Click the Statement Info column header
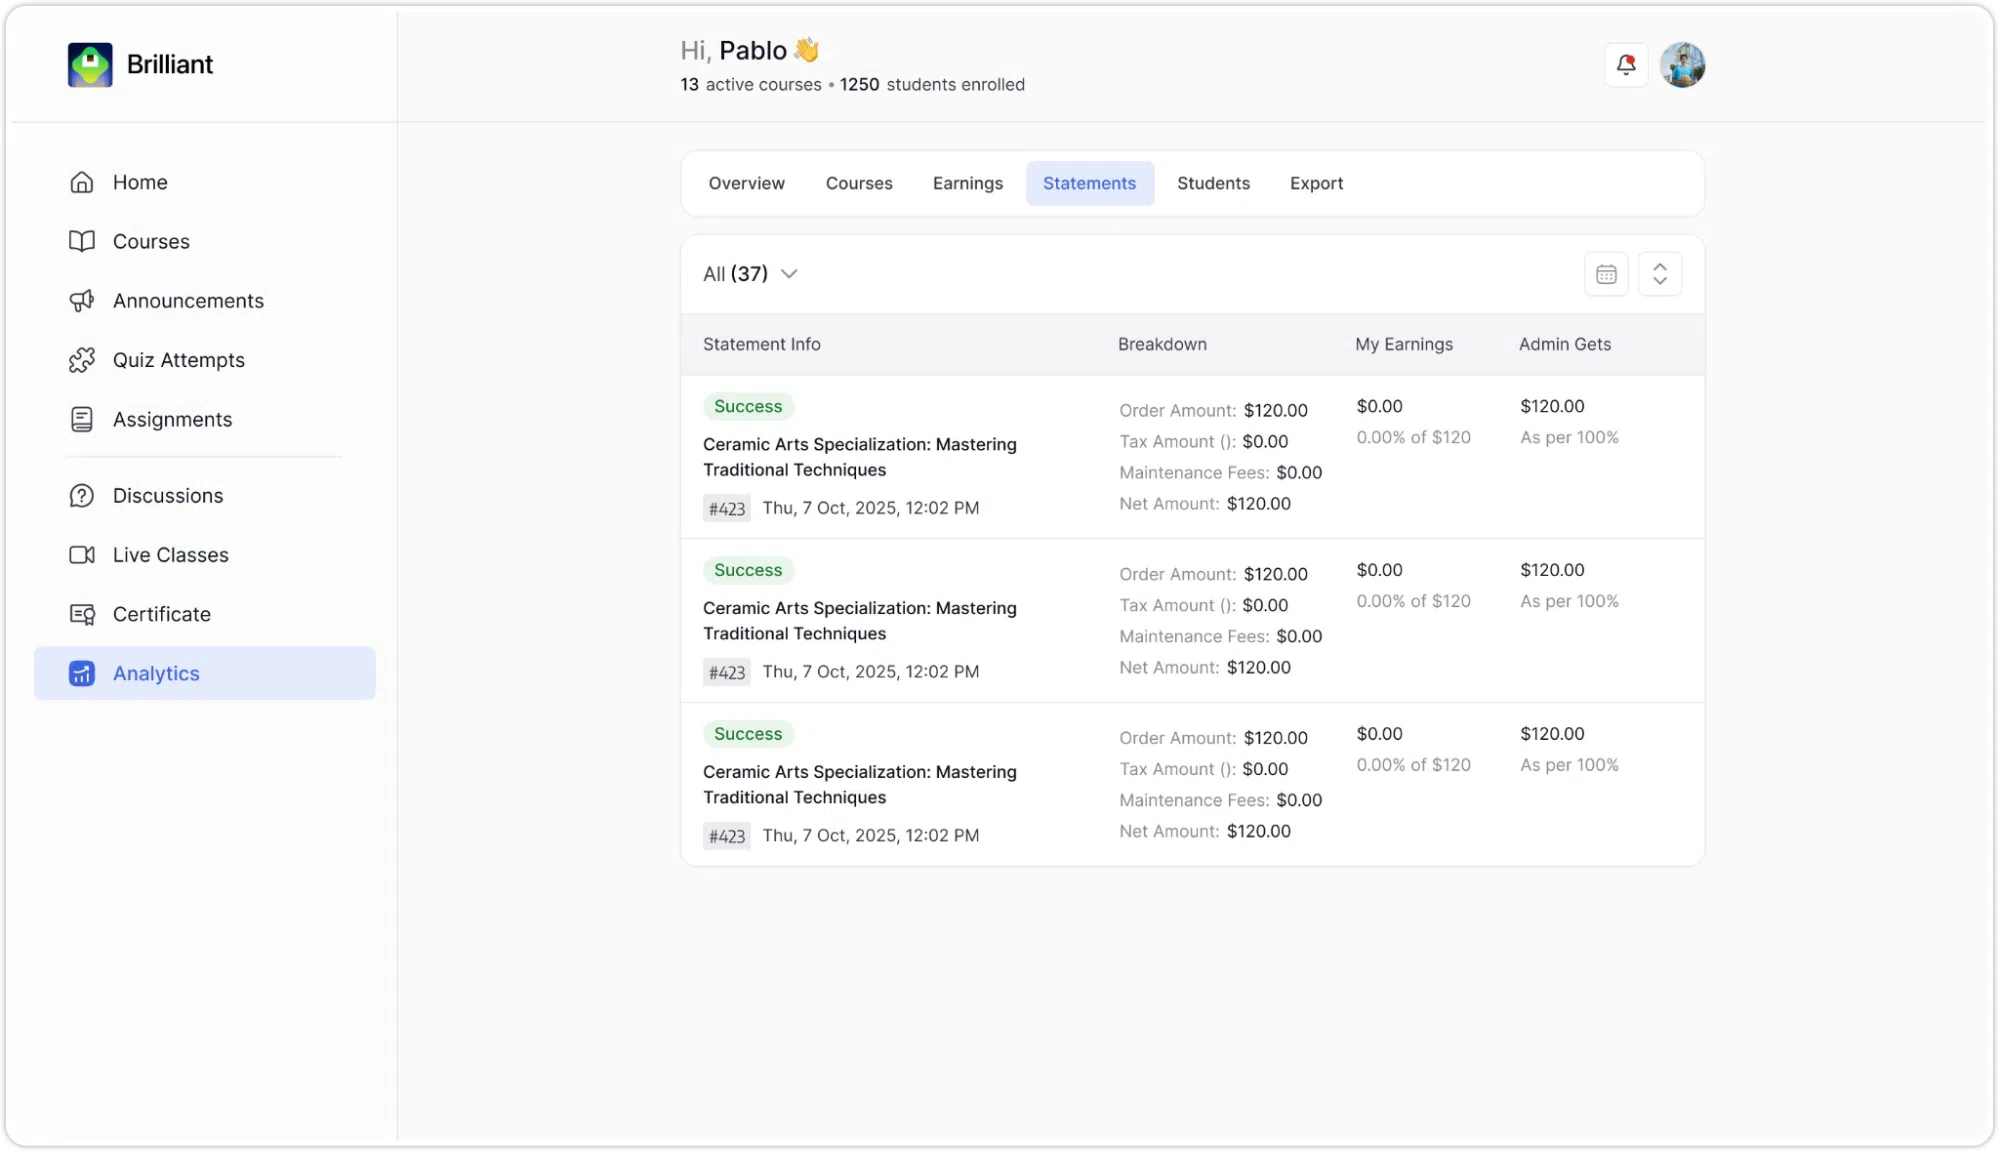The image size is (1999, 1151). pos(761,344)
